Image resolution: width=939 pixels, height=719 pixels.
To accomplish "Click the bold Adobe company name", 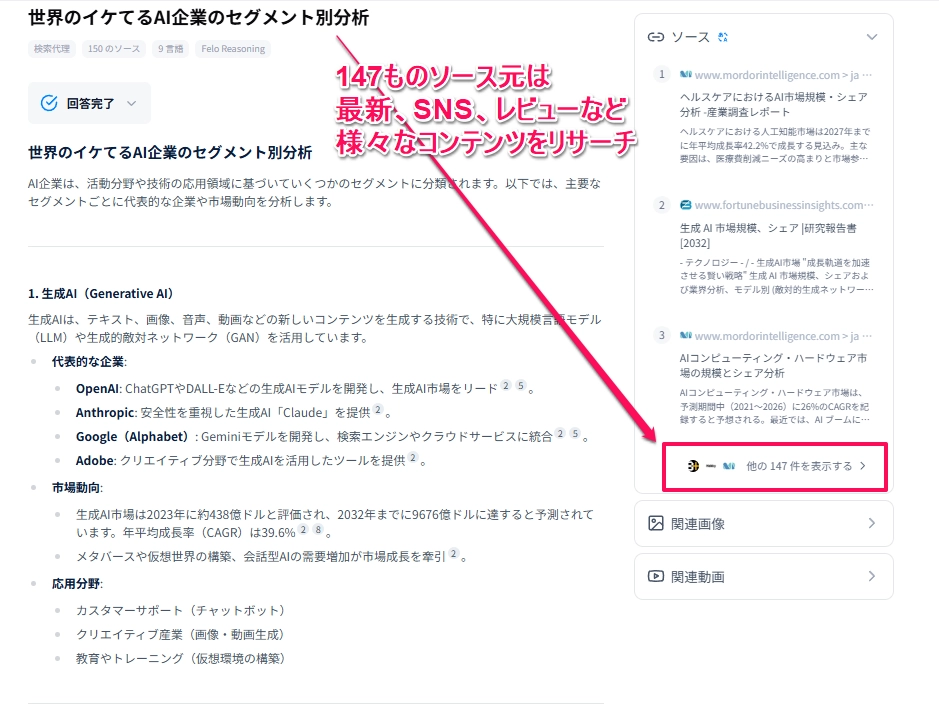I will point(95,460).
